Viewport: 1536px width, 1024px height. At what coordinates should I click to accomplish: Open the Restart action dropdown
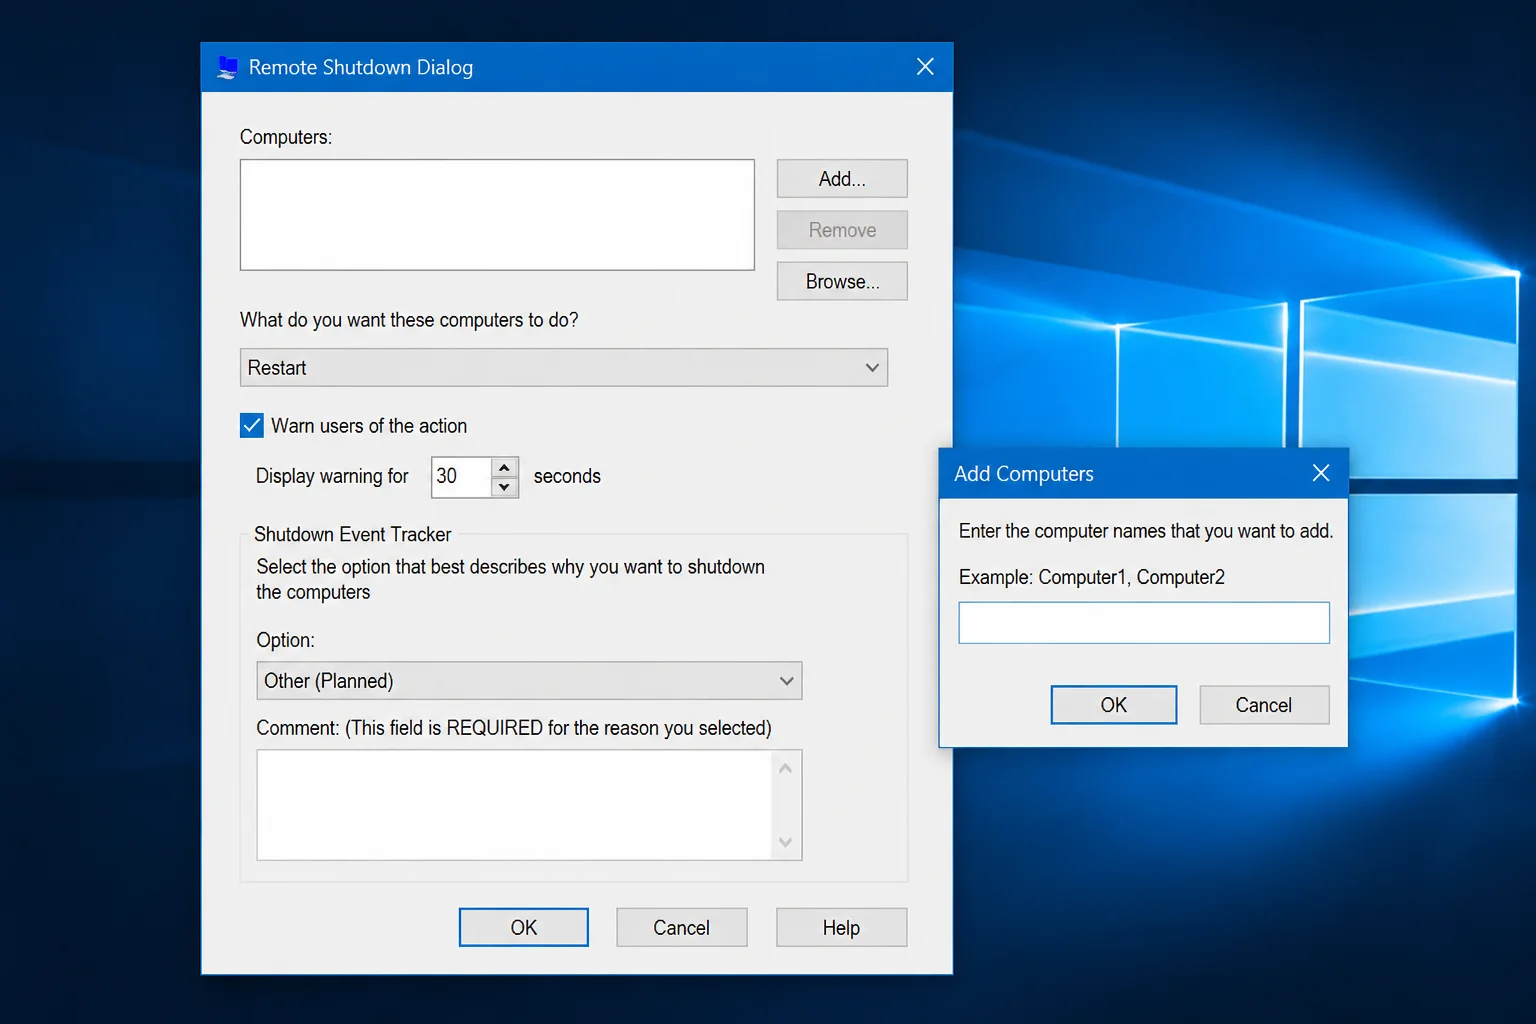point(564,367)
